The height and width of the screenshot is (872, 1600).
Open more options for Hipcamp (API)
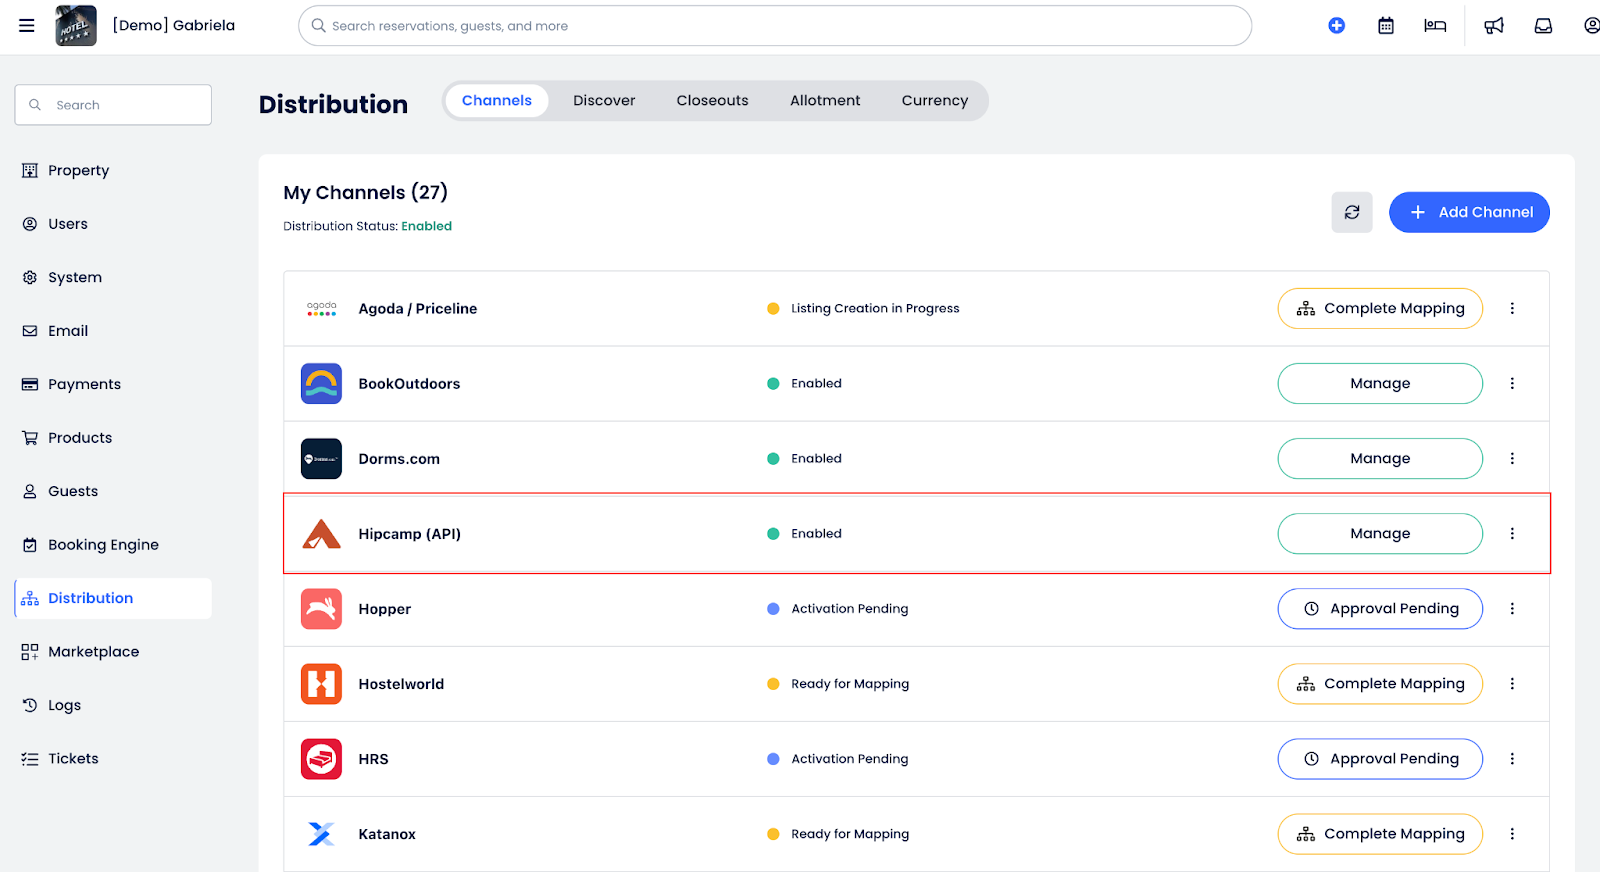coord(1512,534)
